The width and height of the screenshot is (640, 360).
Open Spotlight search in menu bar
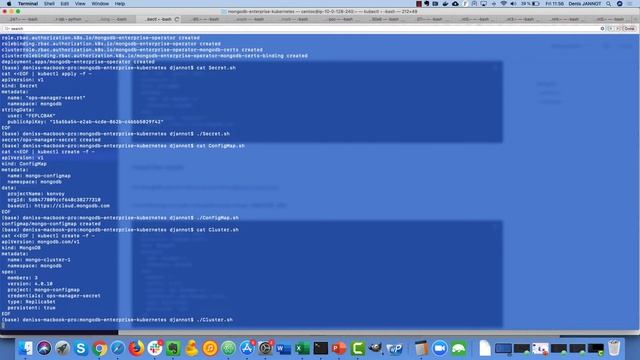pos(609,4)
